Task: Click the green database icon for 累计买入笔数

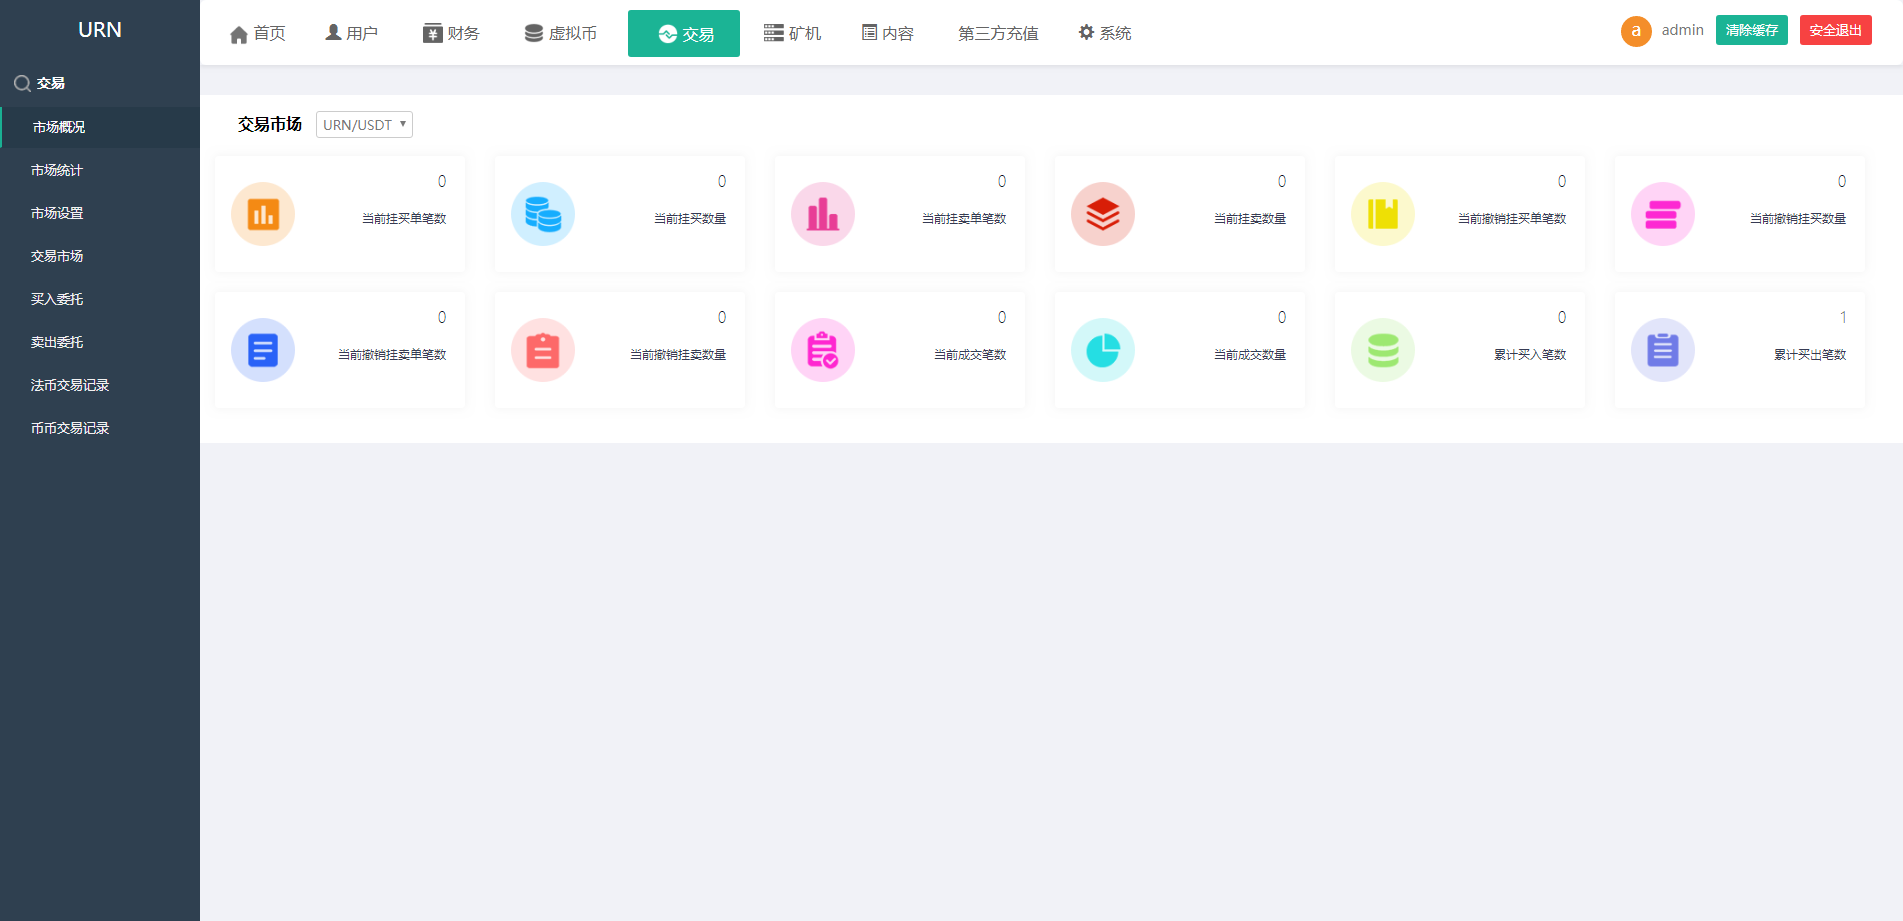Action: (1383, 350)
